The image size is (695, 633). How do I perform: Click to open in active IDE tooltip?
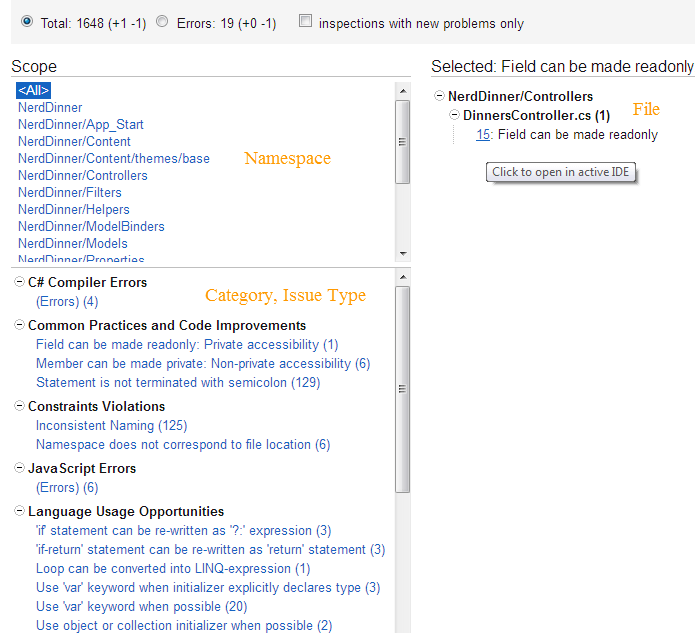pyautogui.click(x=562, y=172)
